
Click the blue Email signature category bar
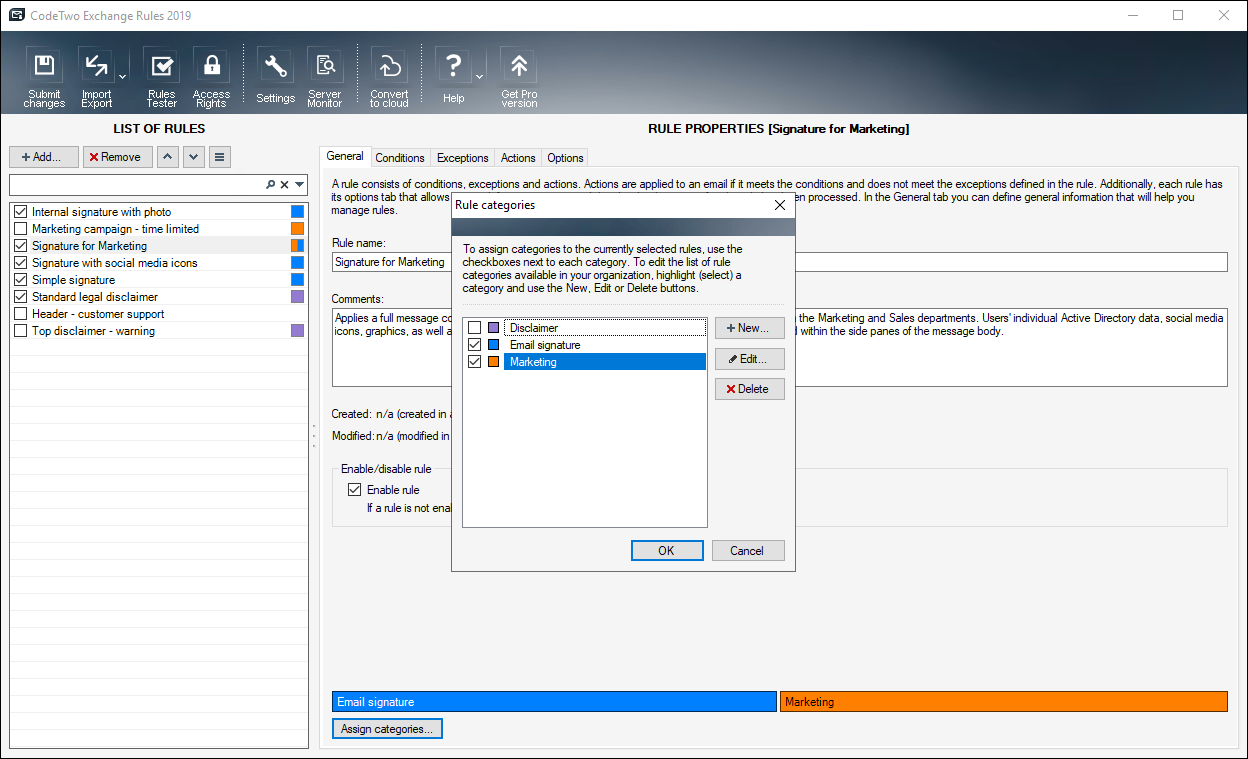coord(554,702)
